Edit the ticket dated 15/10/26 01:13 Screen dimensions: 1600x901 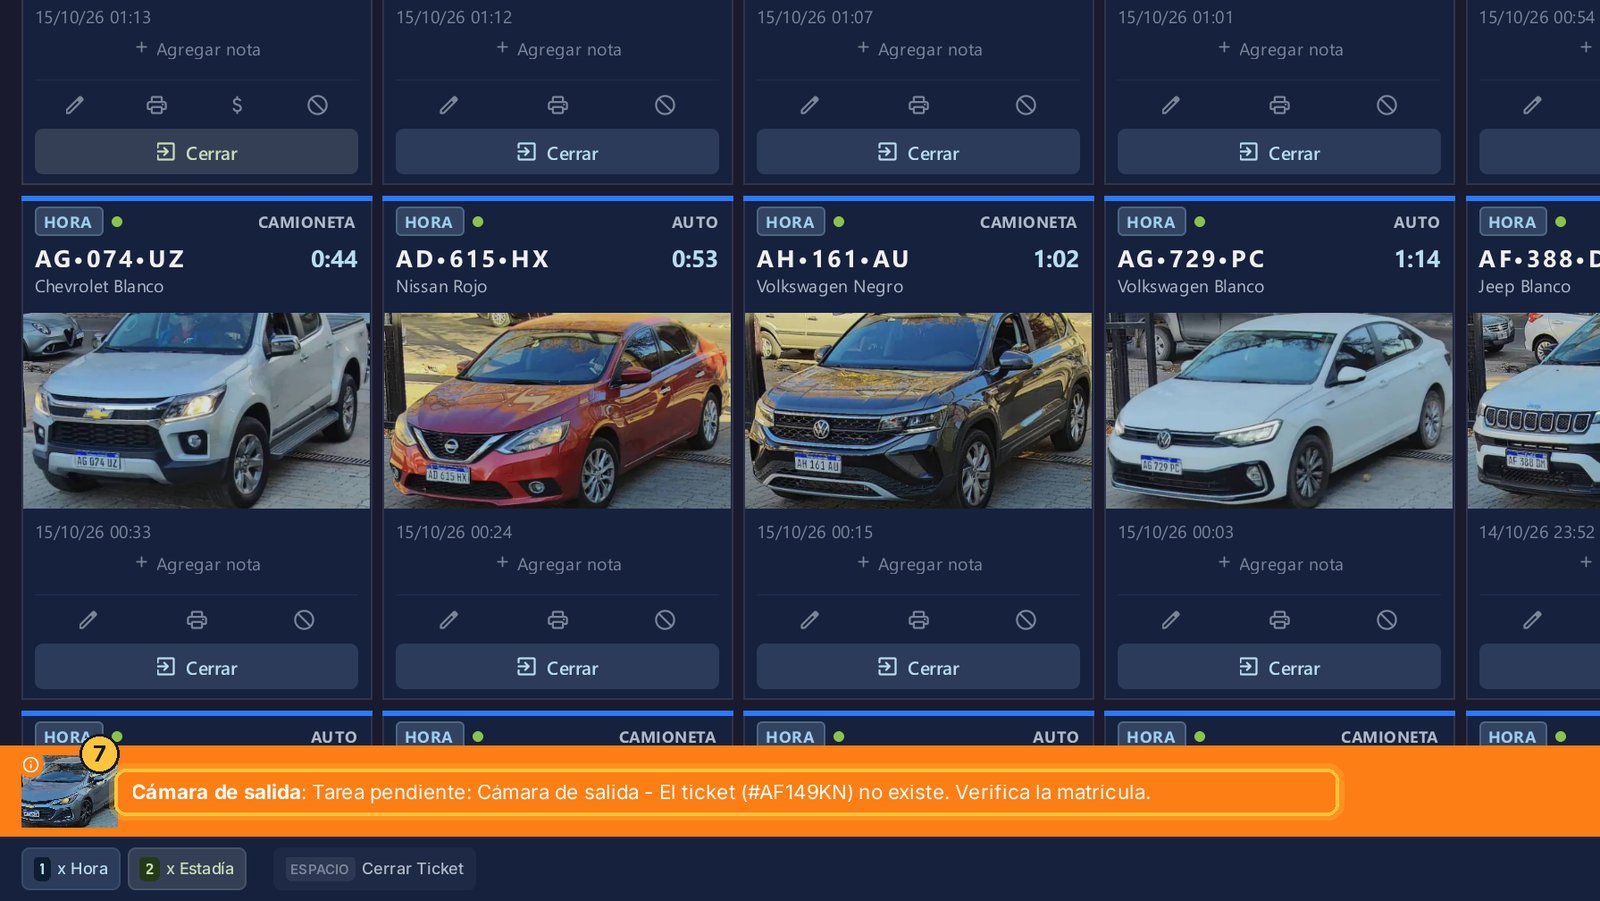[x=75, y=105]
